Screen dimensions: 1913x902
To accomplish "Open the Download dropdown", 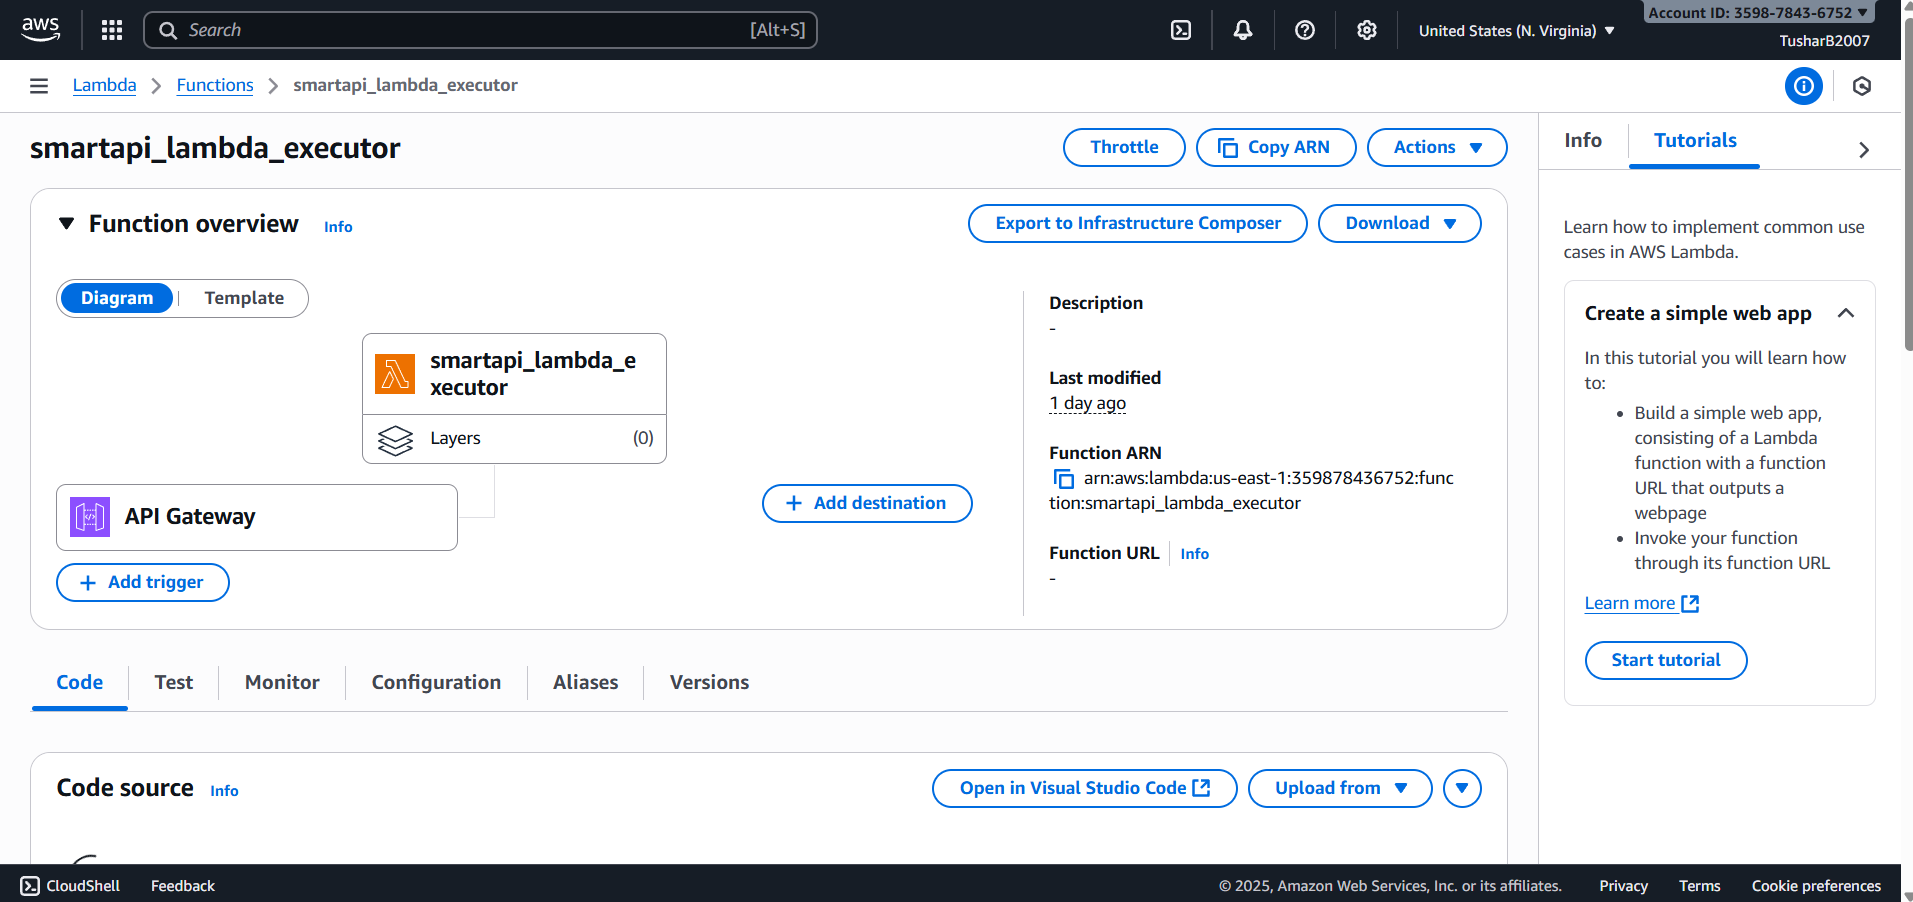I will [1399, 223].
